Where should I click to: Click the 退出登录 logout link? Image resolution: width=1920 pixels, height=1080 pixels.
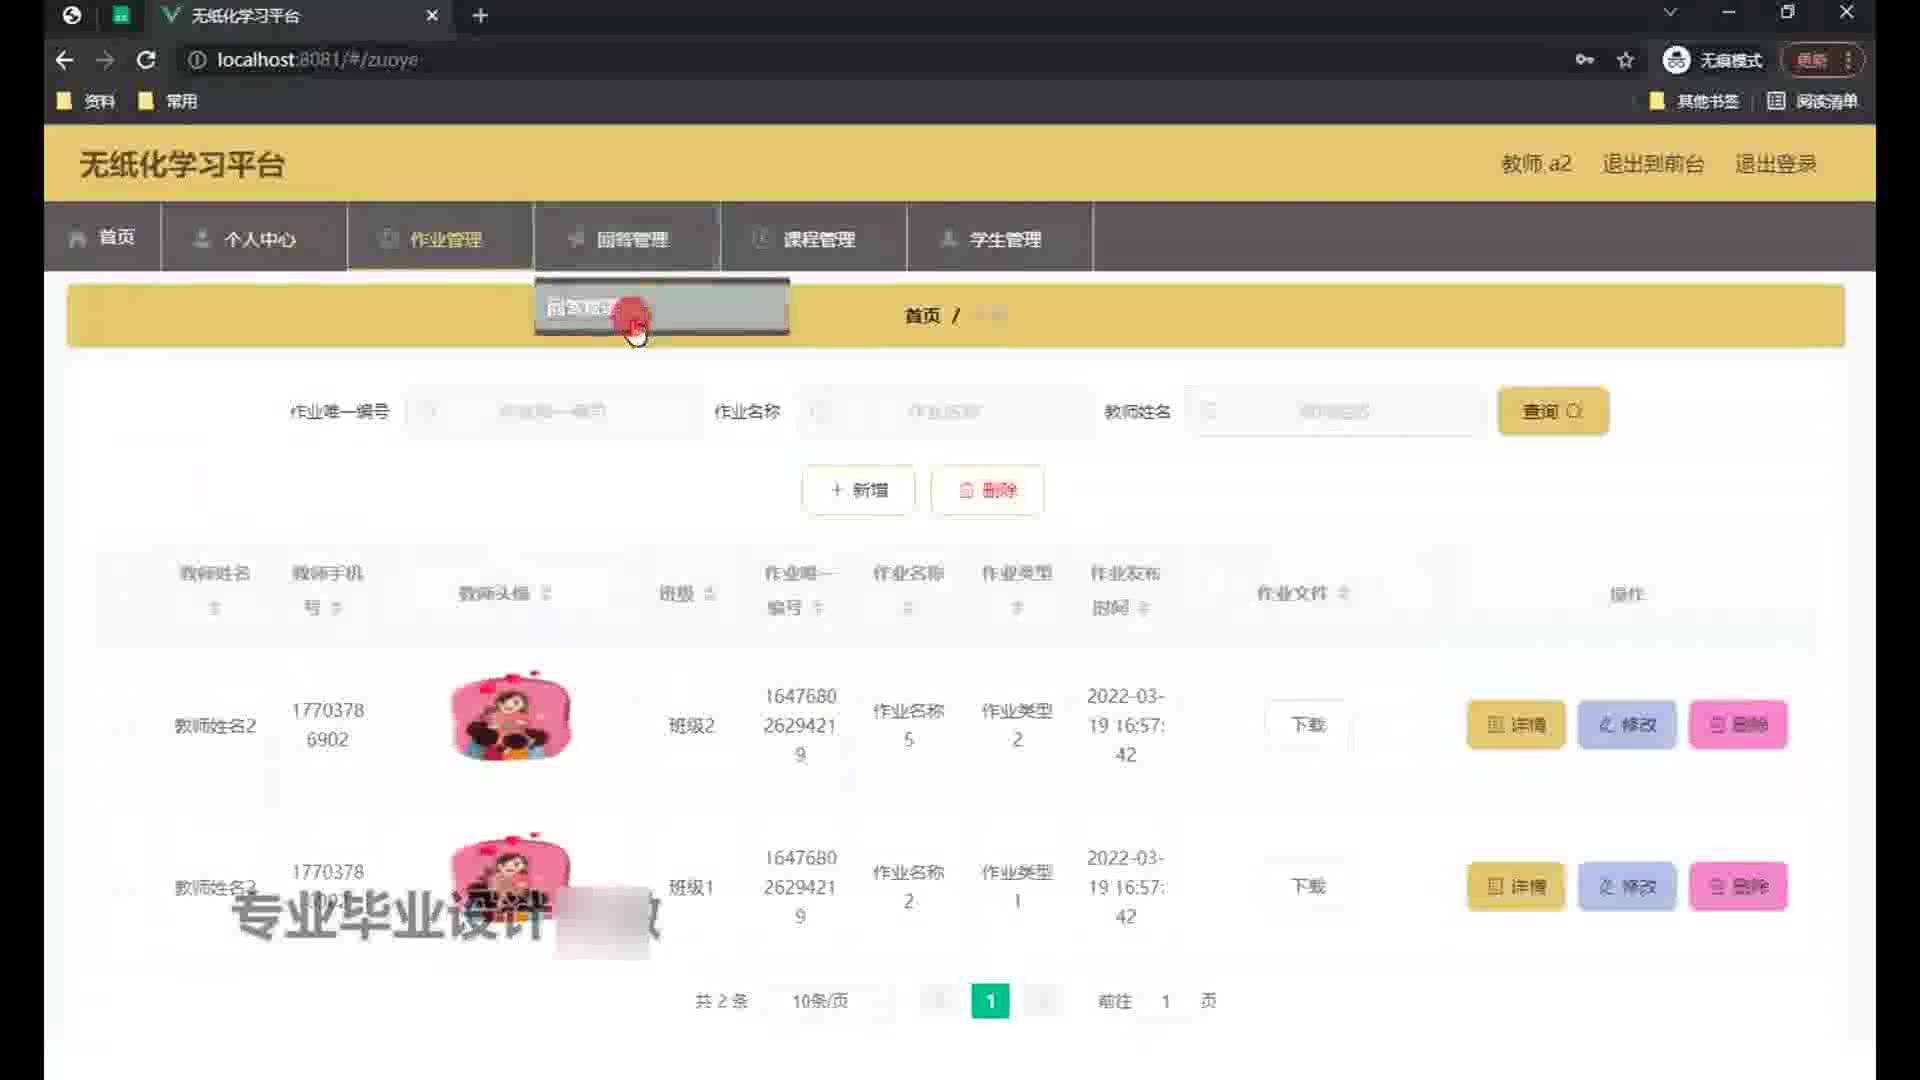click(1775, 164)
